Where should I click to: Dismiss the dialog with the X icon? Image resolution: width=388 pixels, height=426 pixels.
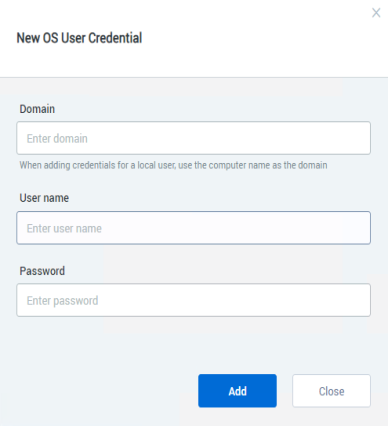tap(376, 13)
